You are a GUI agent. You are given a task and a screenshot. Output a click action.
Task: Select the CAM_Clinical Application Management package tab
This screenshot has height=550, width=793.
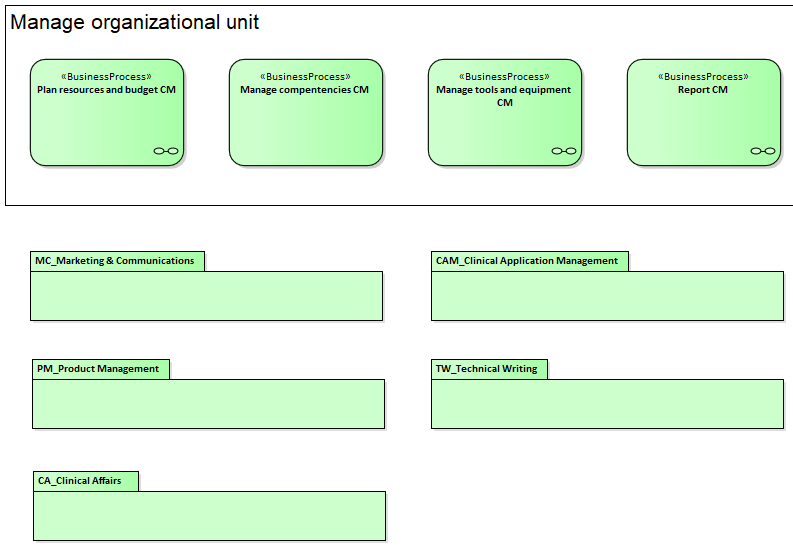point(528,261)
